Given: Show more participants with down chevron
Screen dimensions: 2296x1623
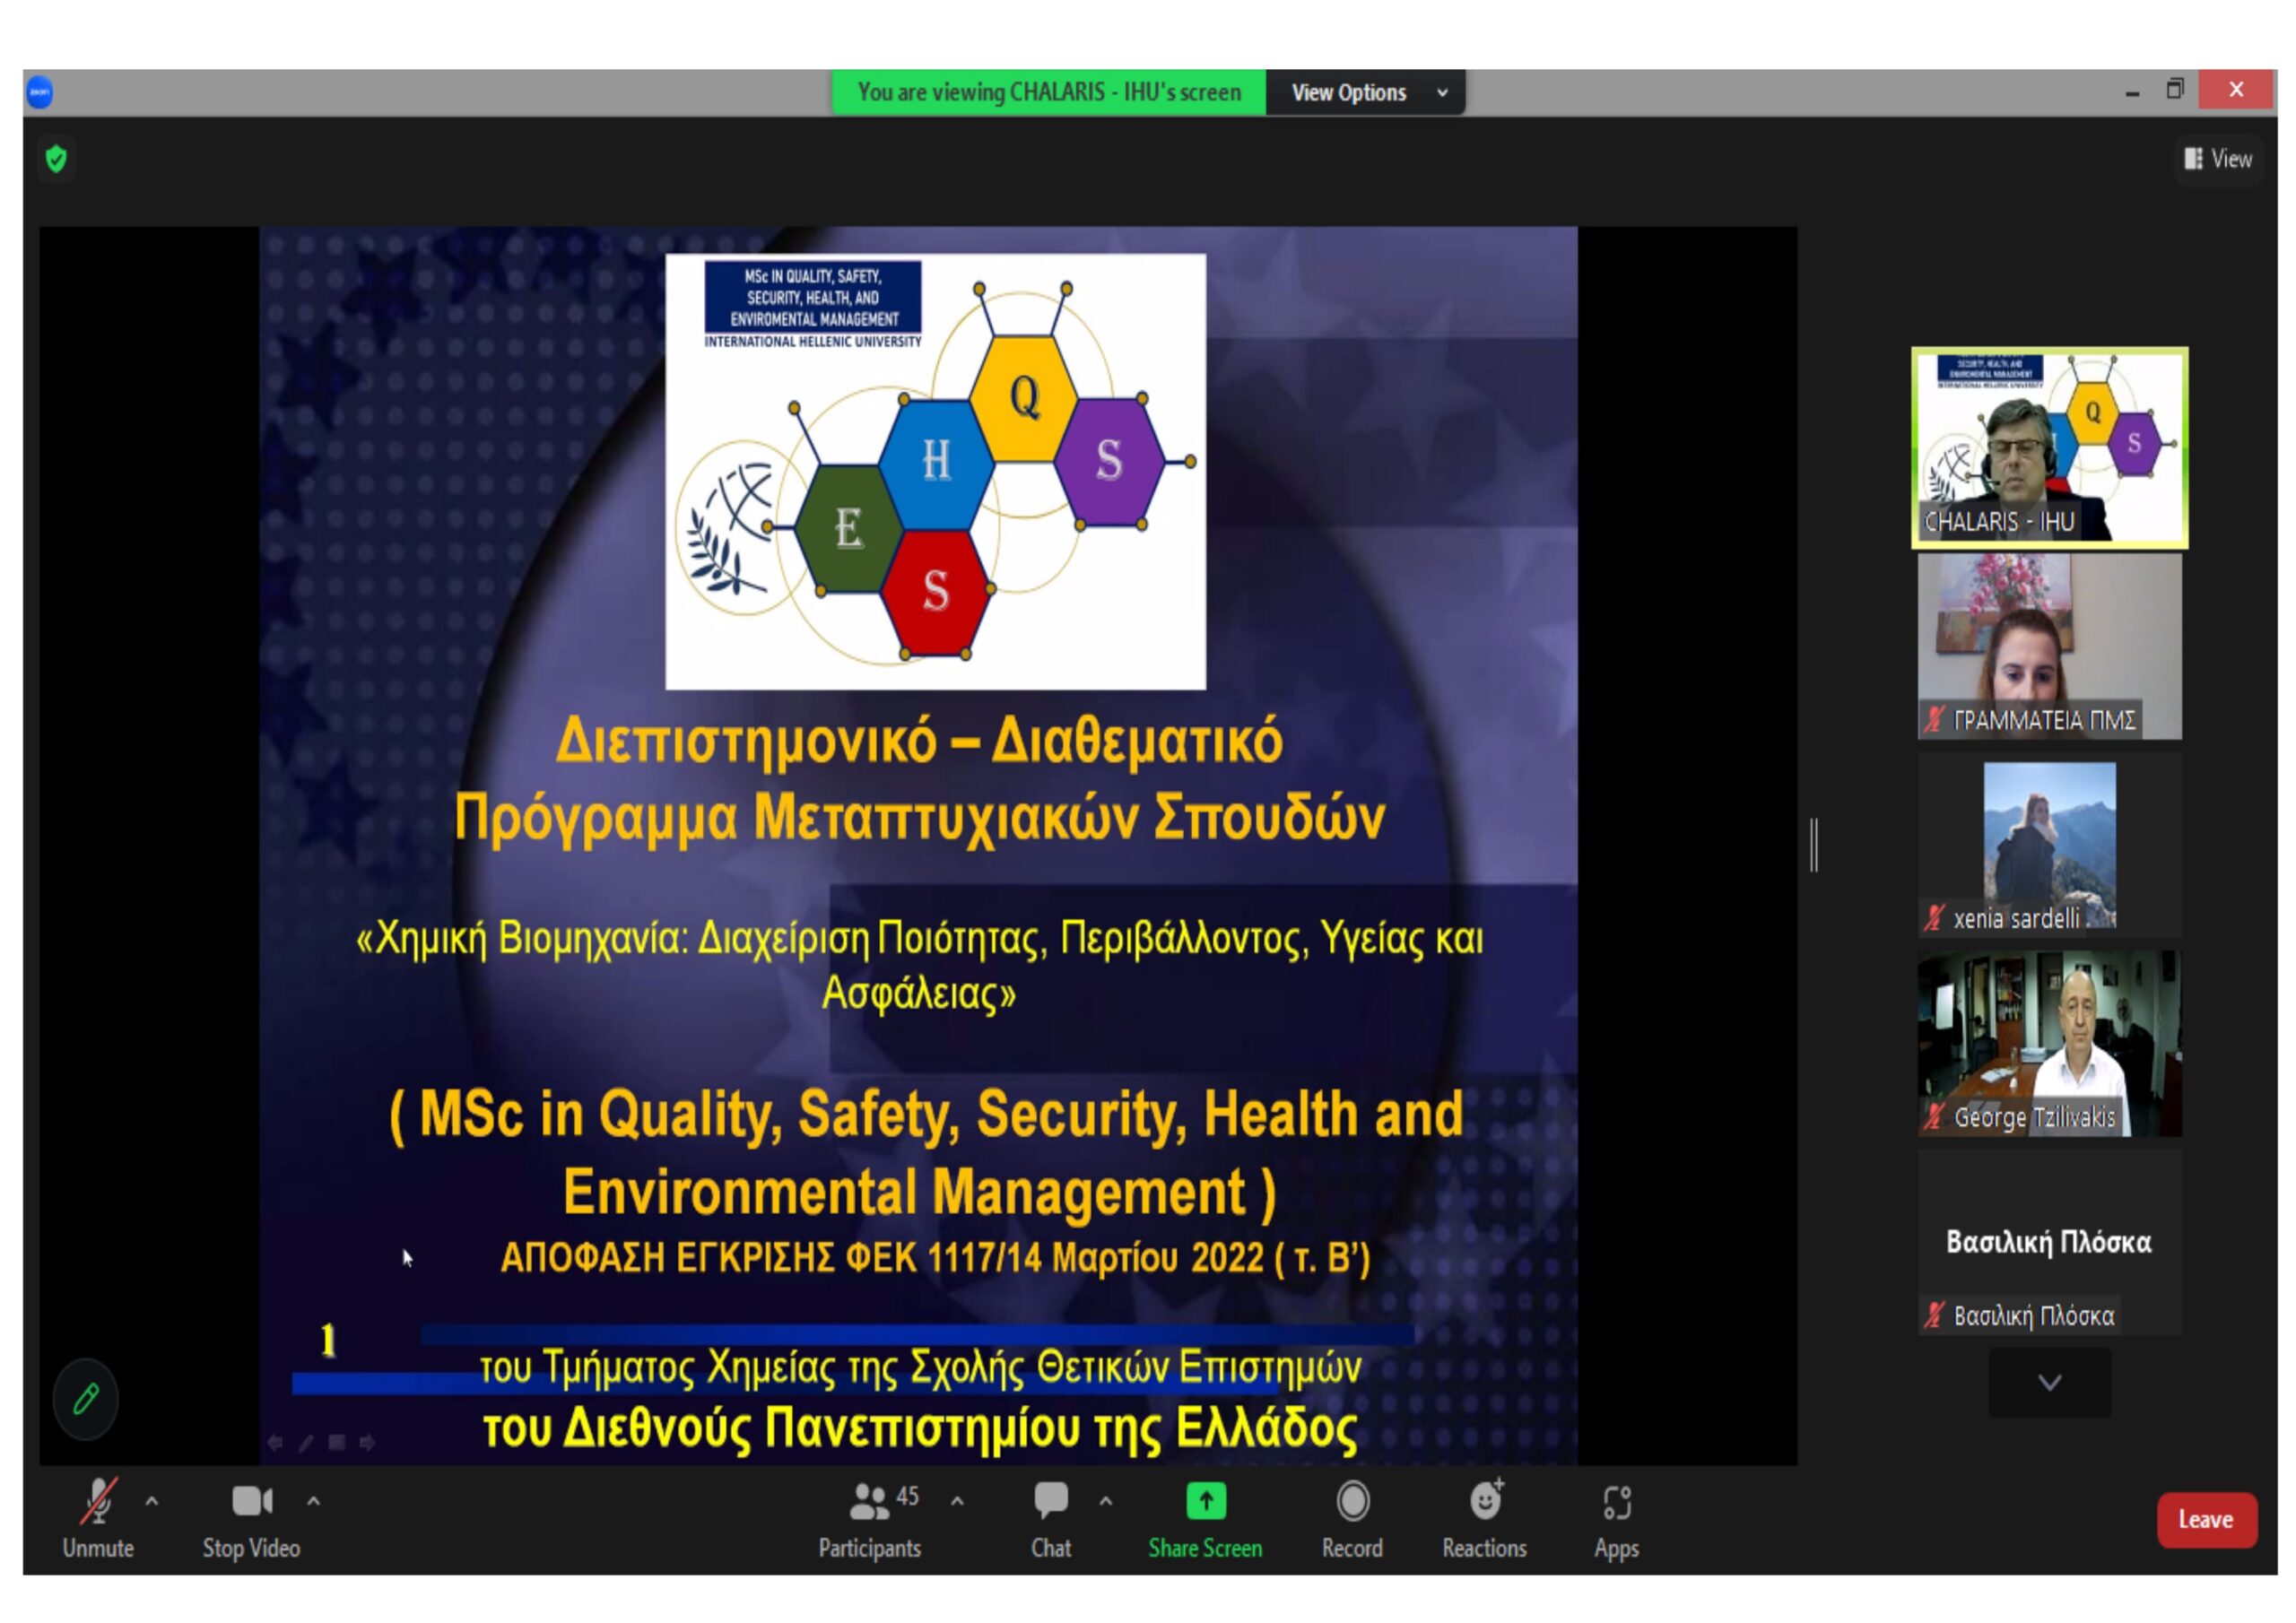Looking at the screenshot, I should tap(2050, 1382).
